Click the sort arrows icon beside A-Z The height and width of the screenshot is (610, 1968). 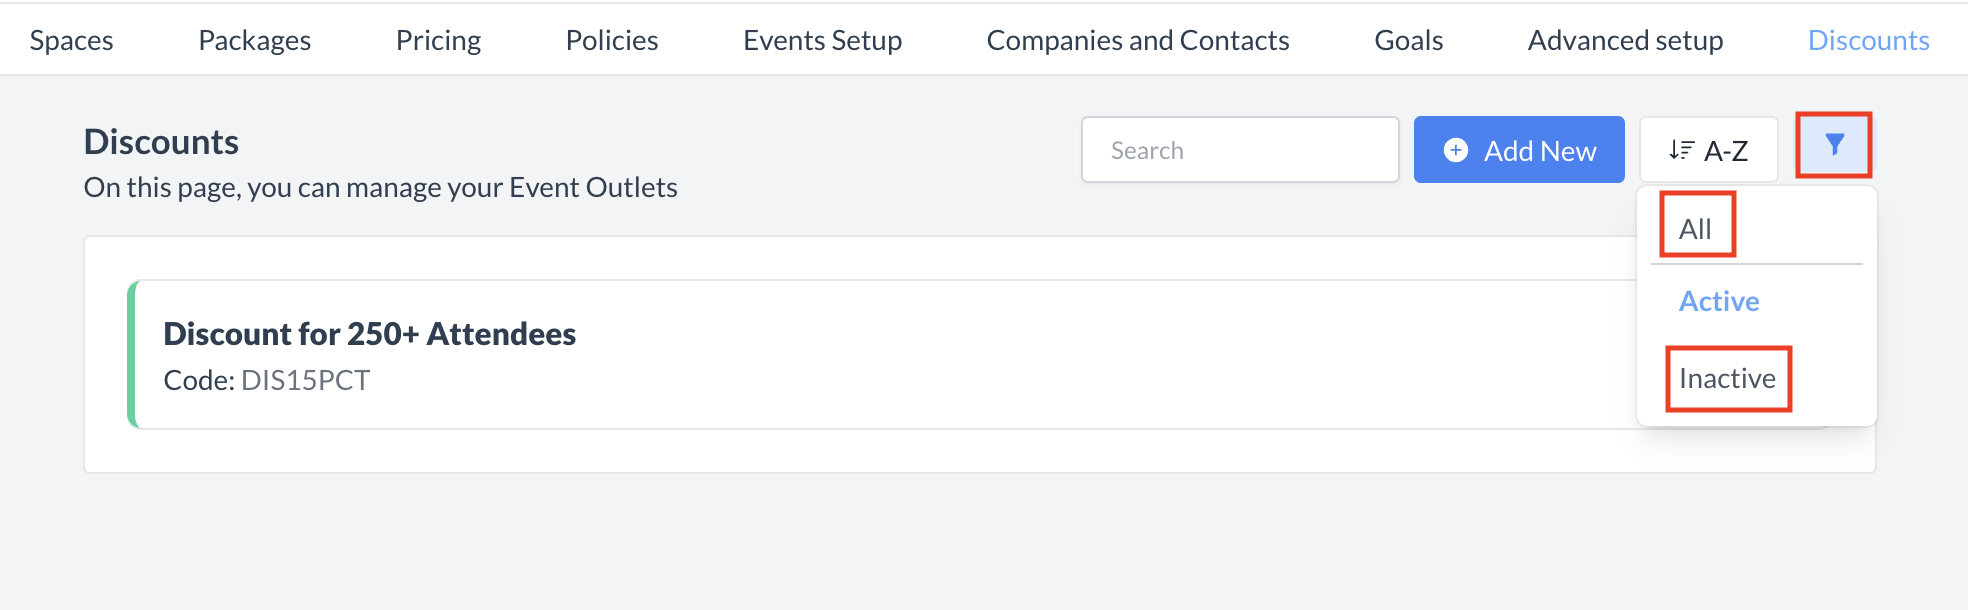[x=1681, y=150]
